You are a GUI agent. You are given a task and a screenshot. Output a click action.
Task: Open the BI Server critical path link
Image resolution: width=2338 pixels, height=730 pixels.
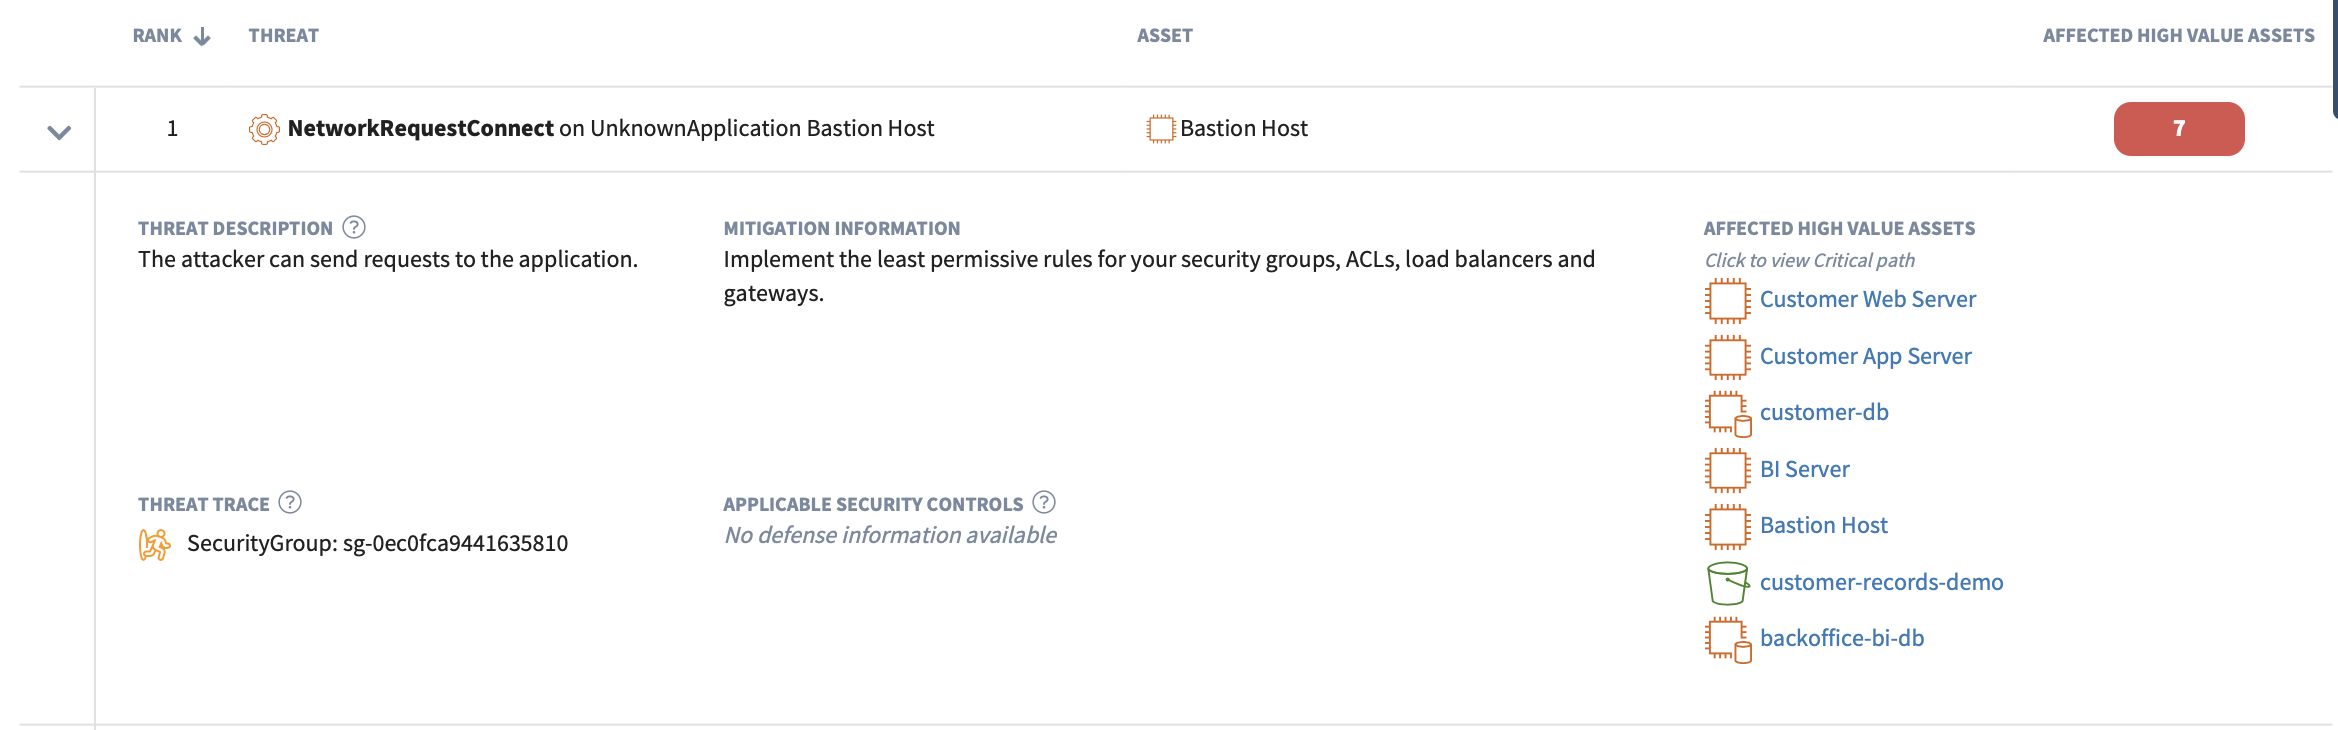1804,470
